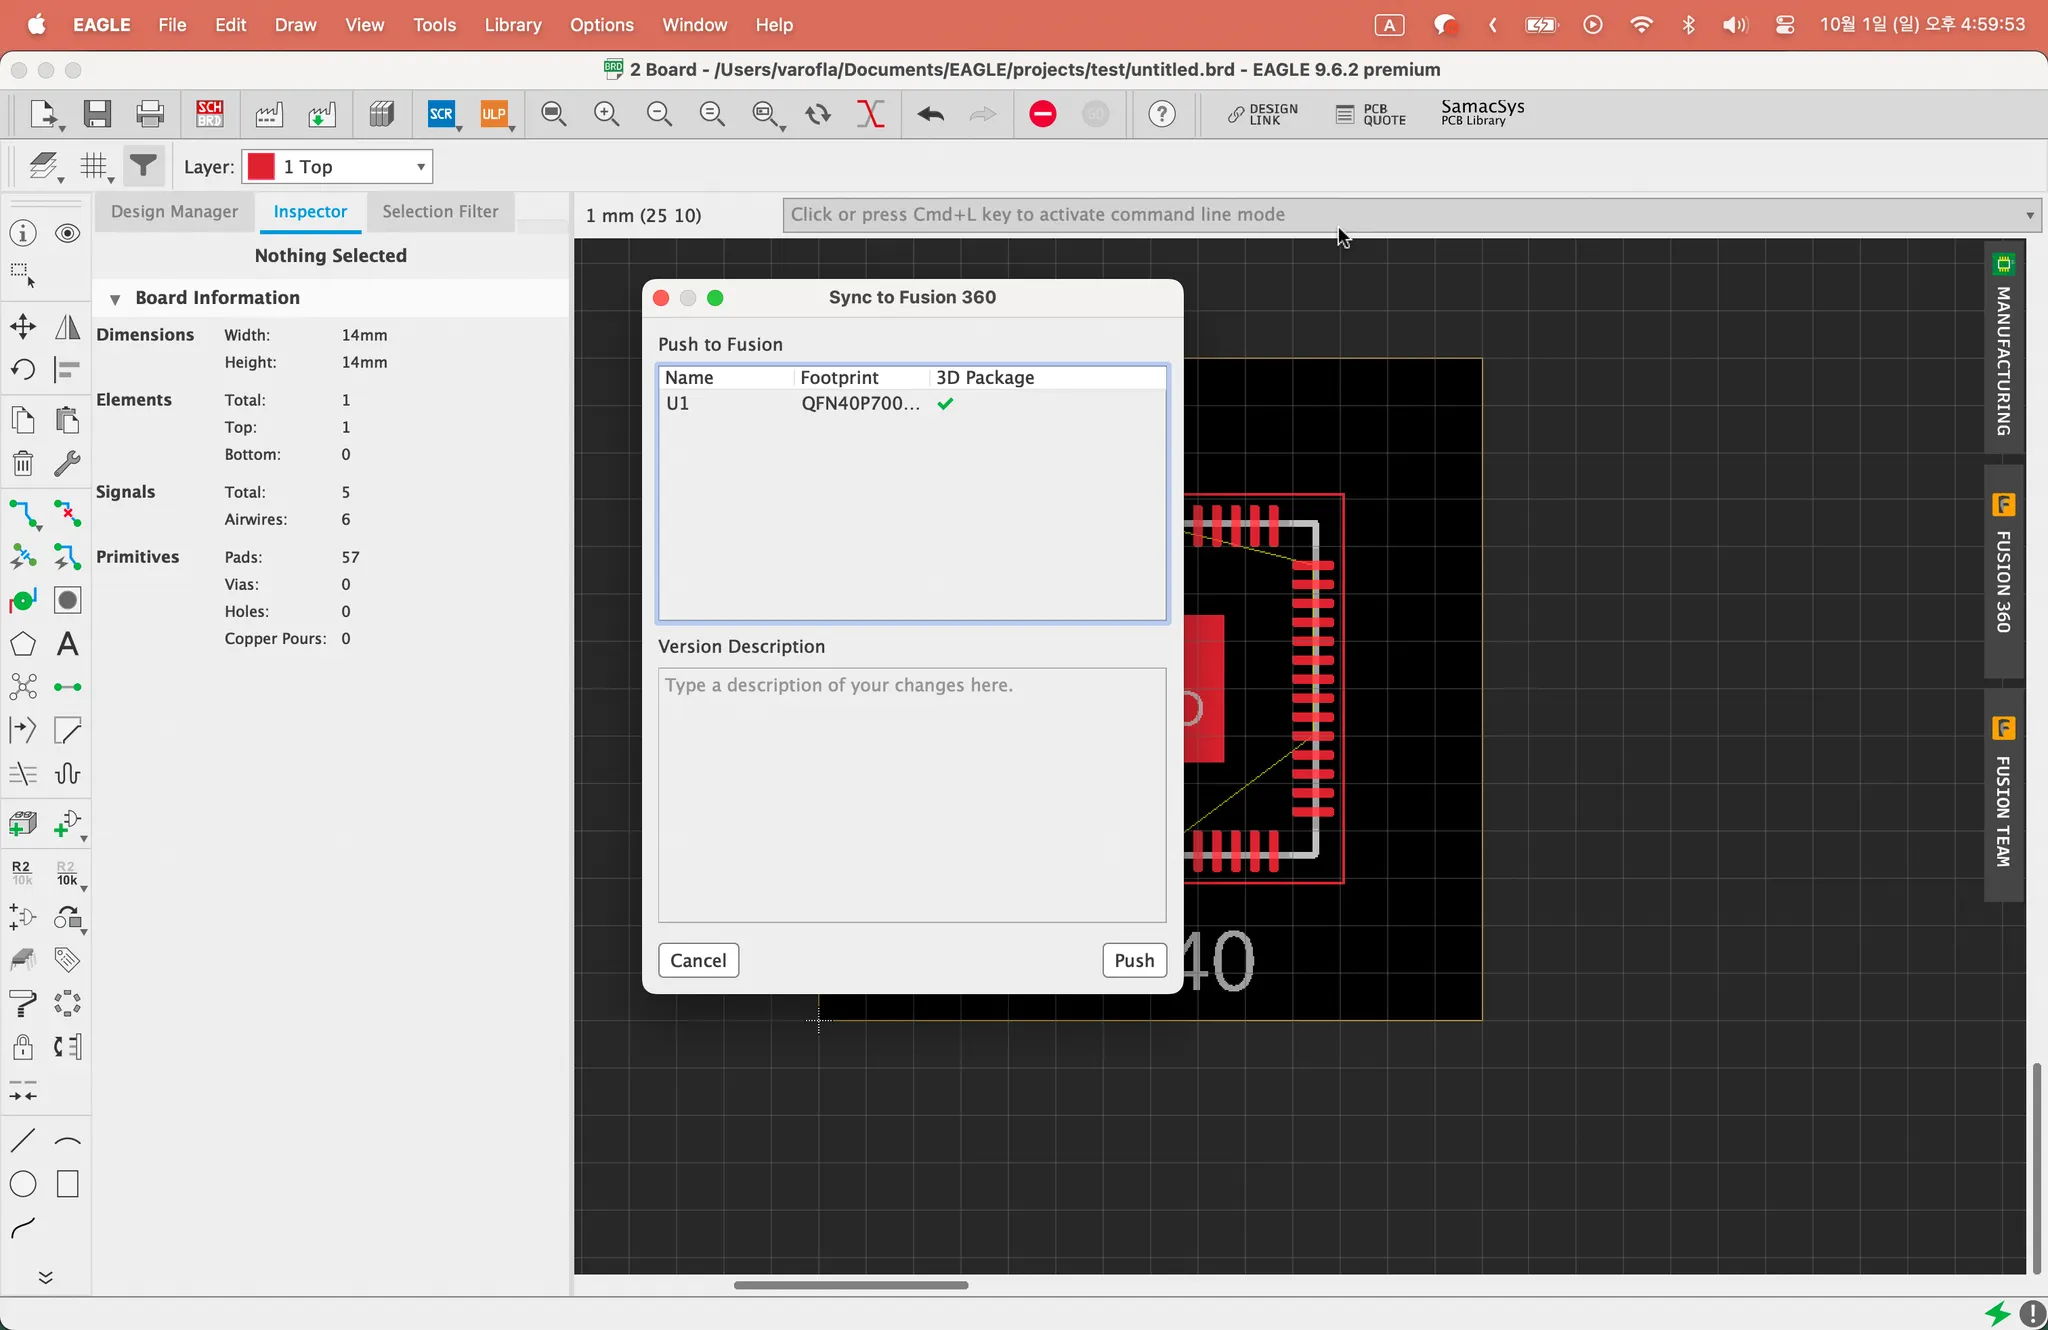The height and width of the screenshot is (1330, 2048).
Task: Click the red Layer color swatch
Action: click(261, 167)
